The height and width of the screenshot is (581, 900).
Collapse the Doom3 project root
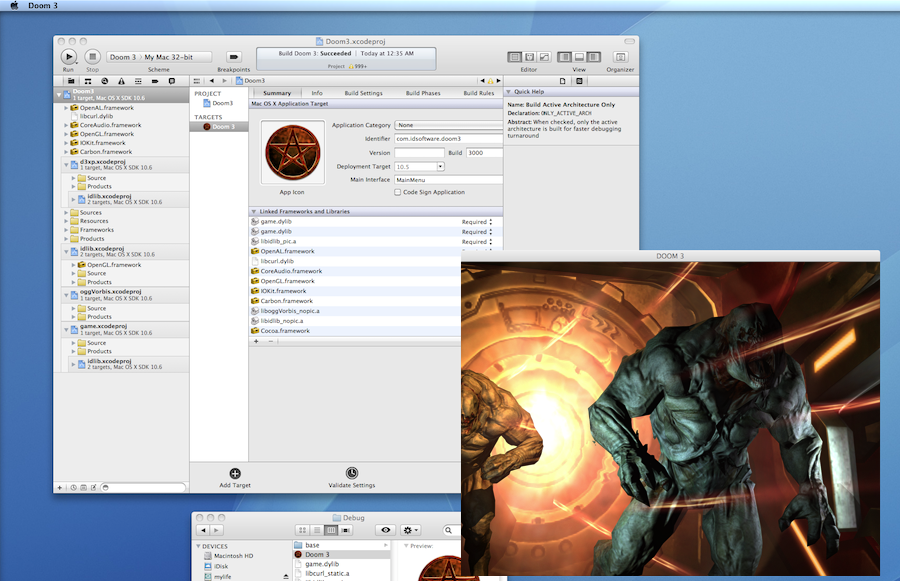click(59, 94)
